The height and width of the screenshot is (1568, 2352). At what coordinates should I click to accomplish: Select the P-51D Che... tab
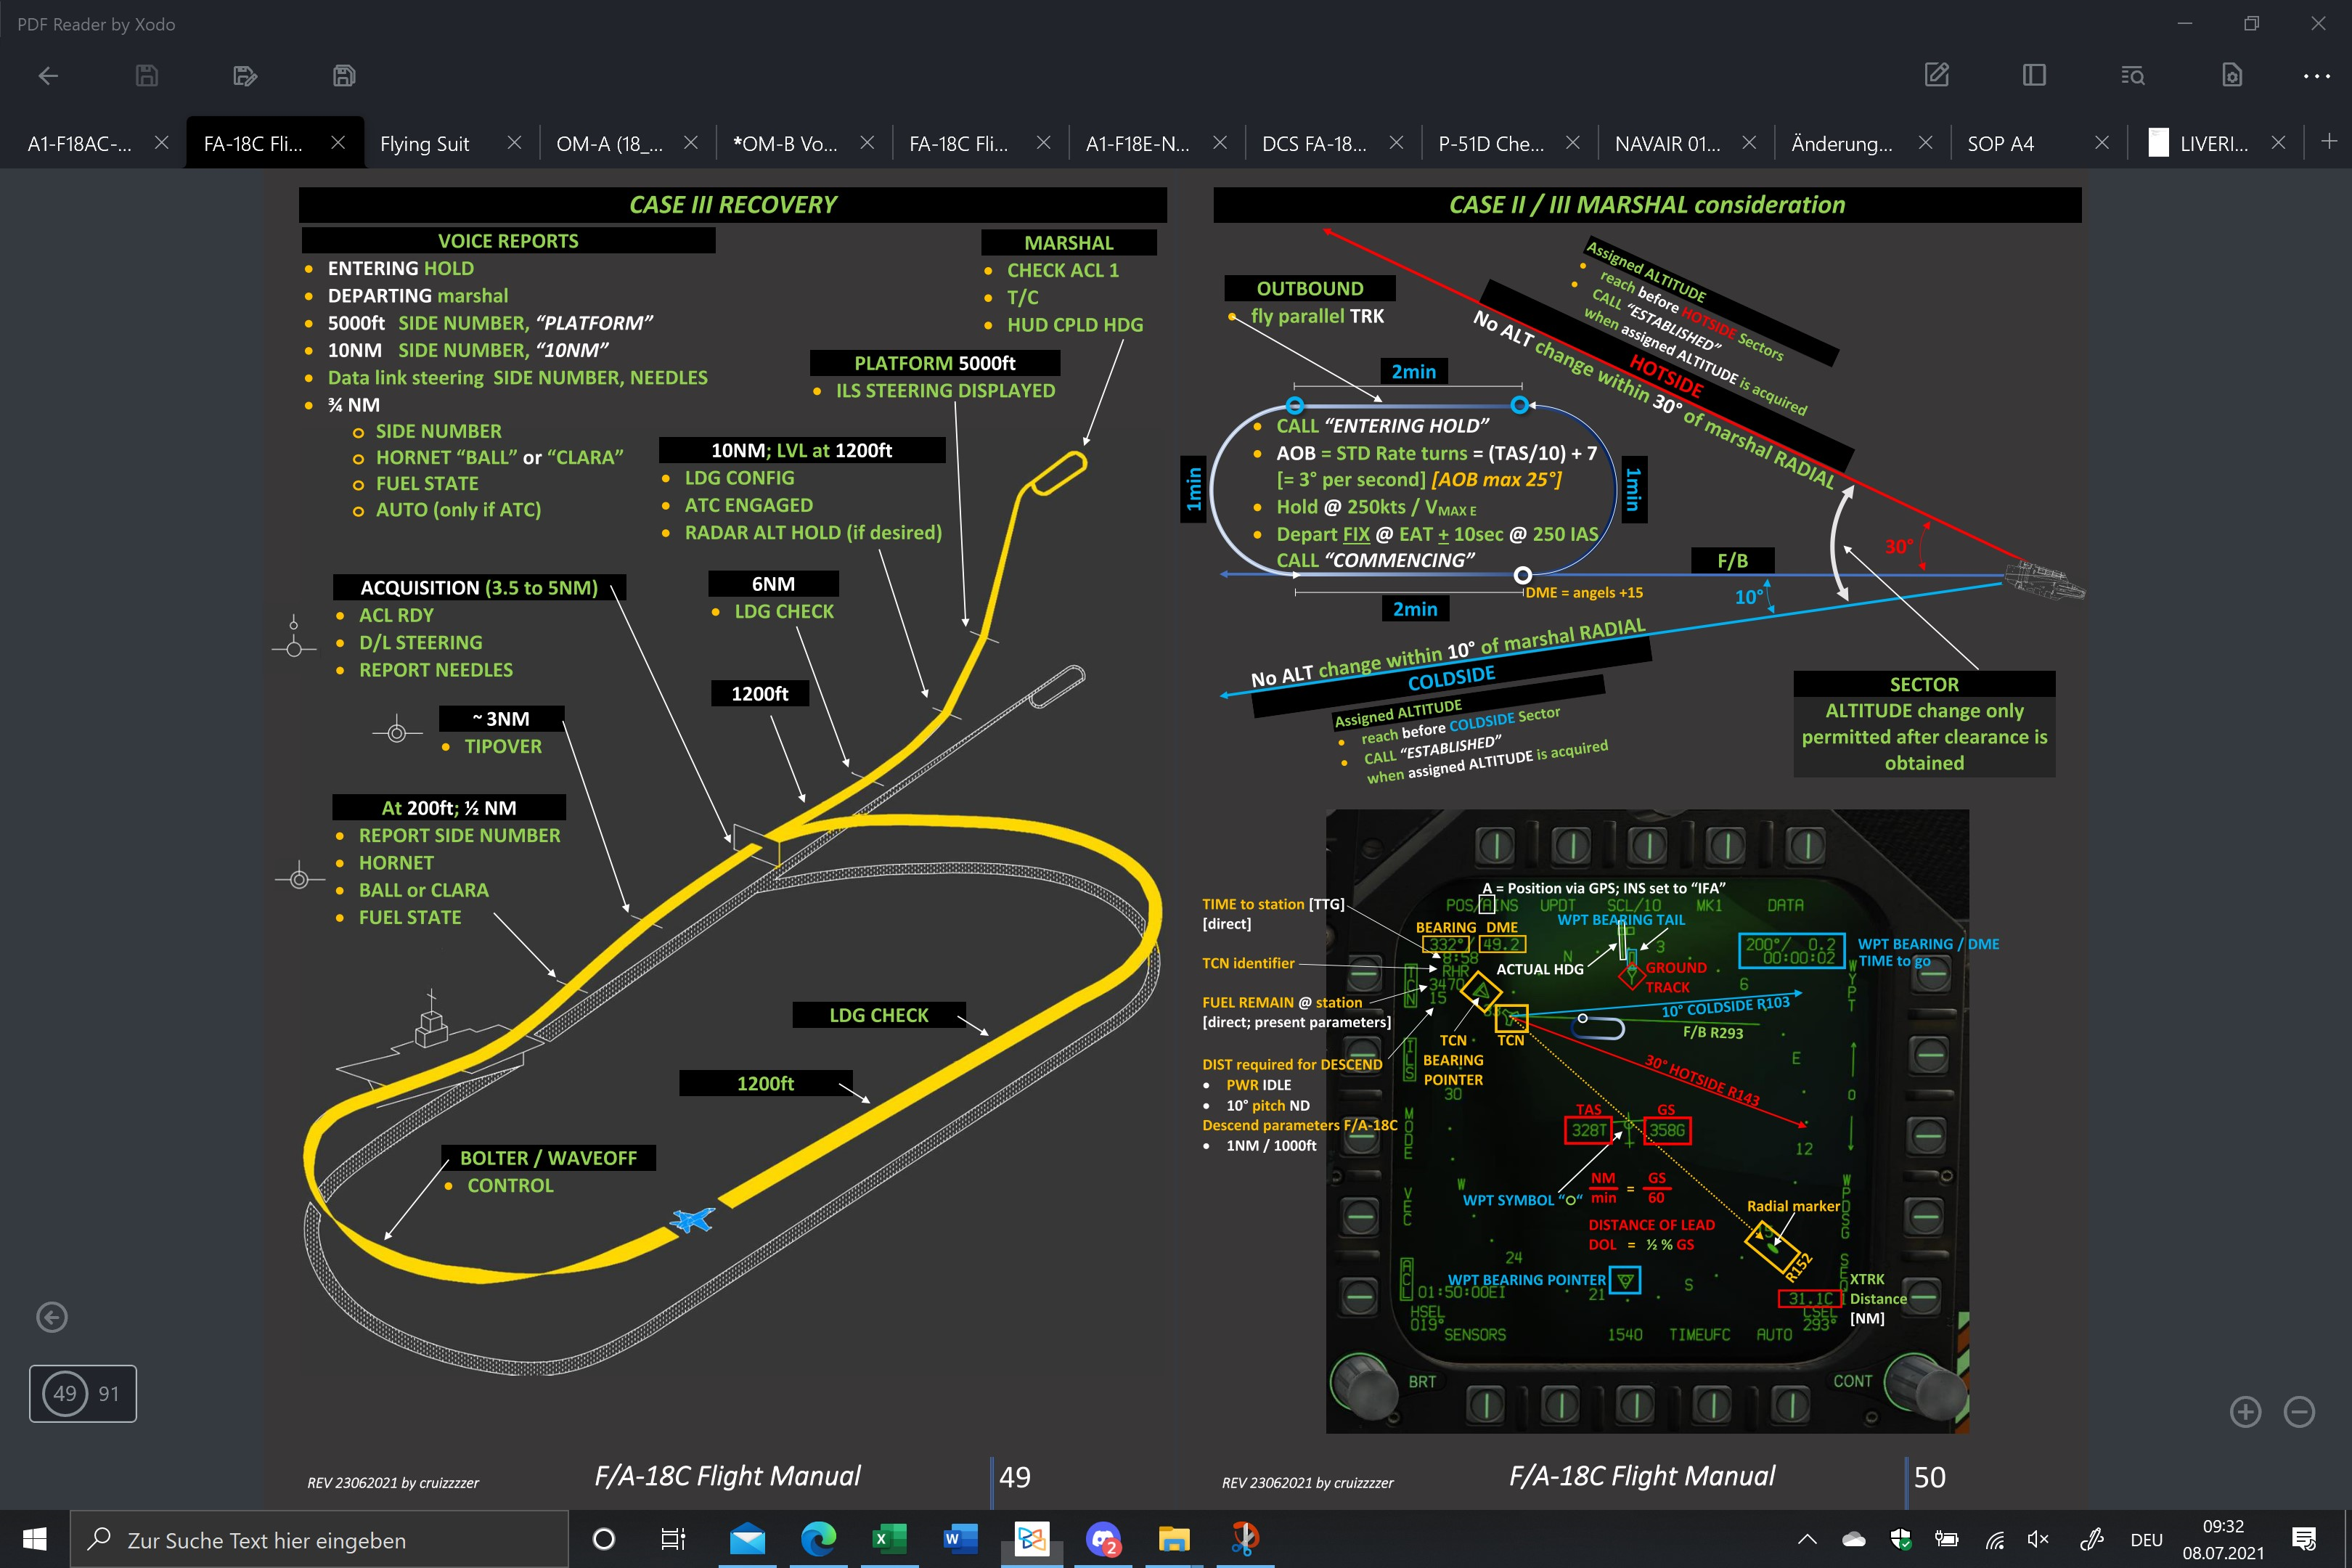coord(1491,144)
